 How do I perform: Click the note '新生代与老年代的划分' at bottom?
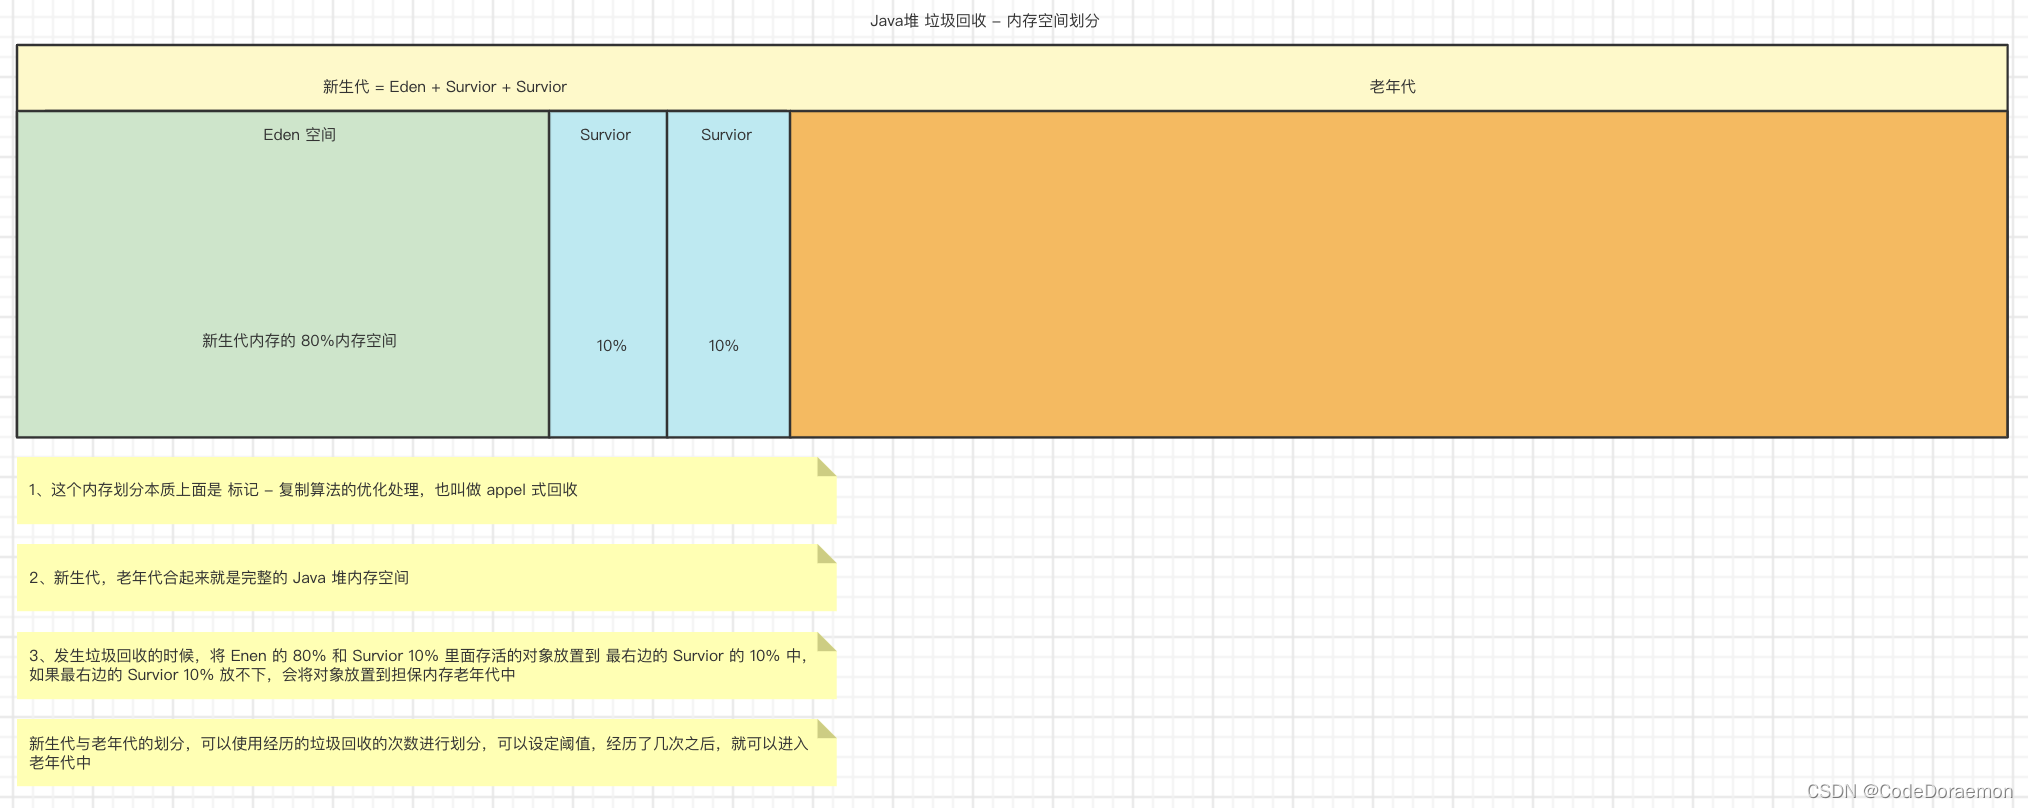[427, 753]
